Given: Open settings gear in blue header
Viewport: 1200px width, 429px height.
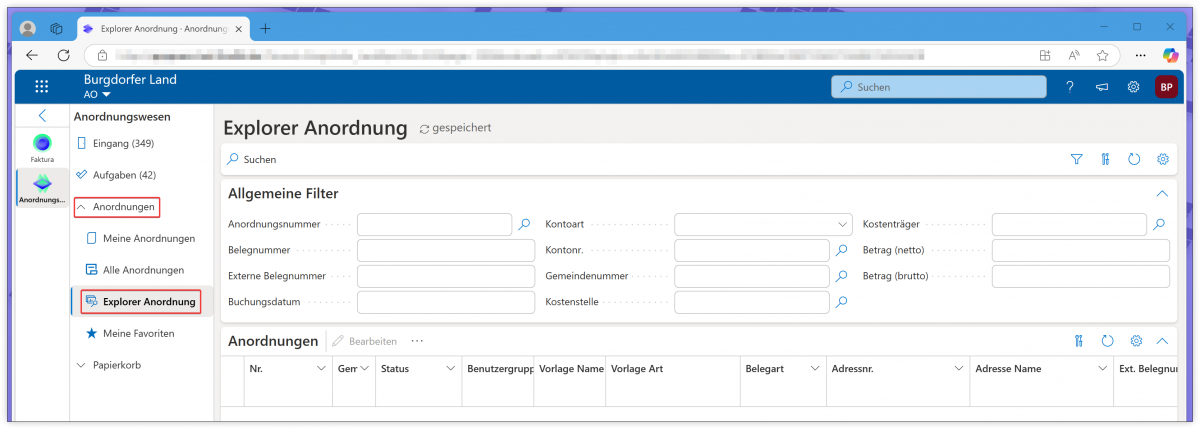Looking at the screenshot, I should click(x=1133, y=87).
